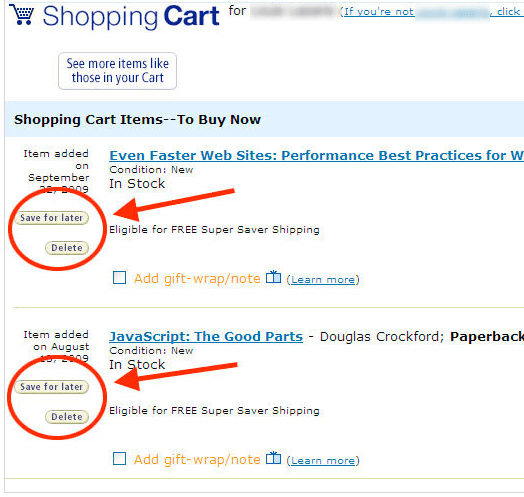Click the Shopping Cart title heading

pyautogui.click(x=131, y=16)
